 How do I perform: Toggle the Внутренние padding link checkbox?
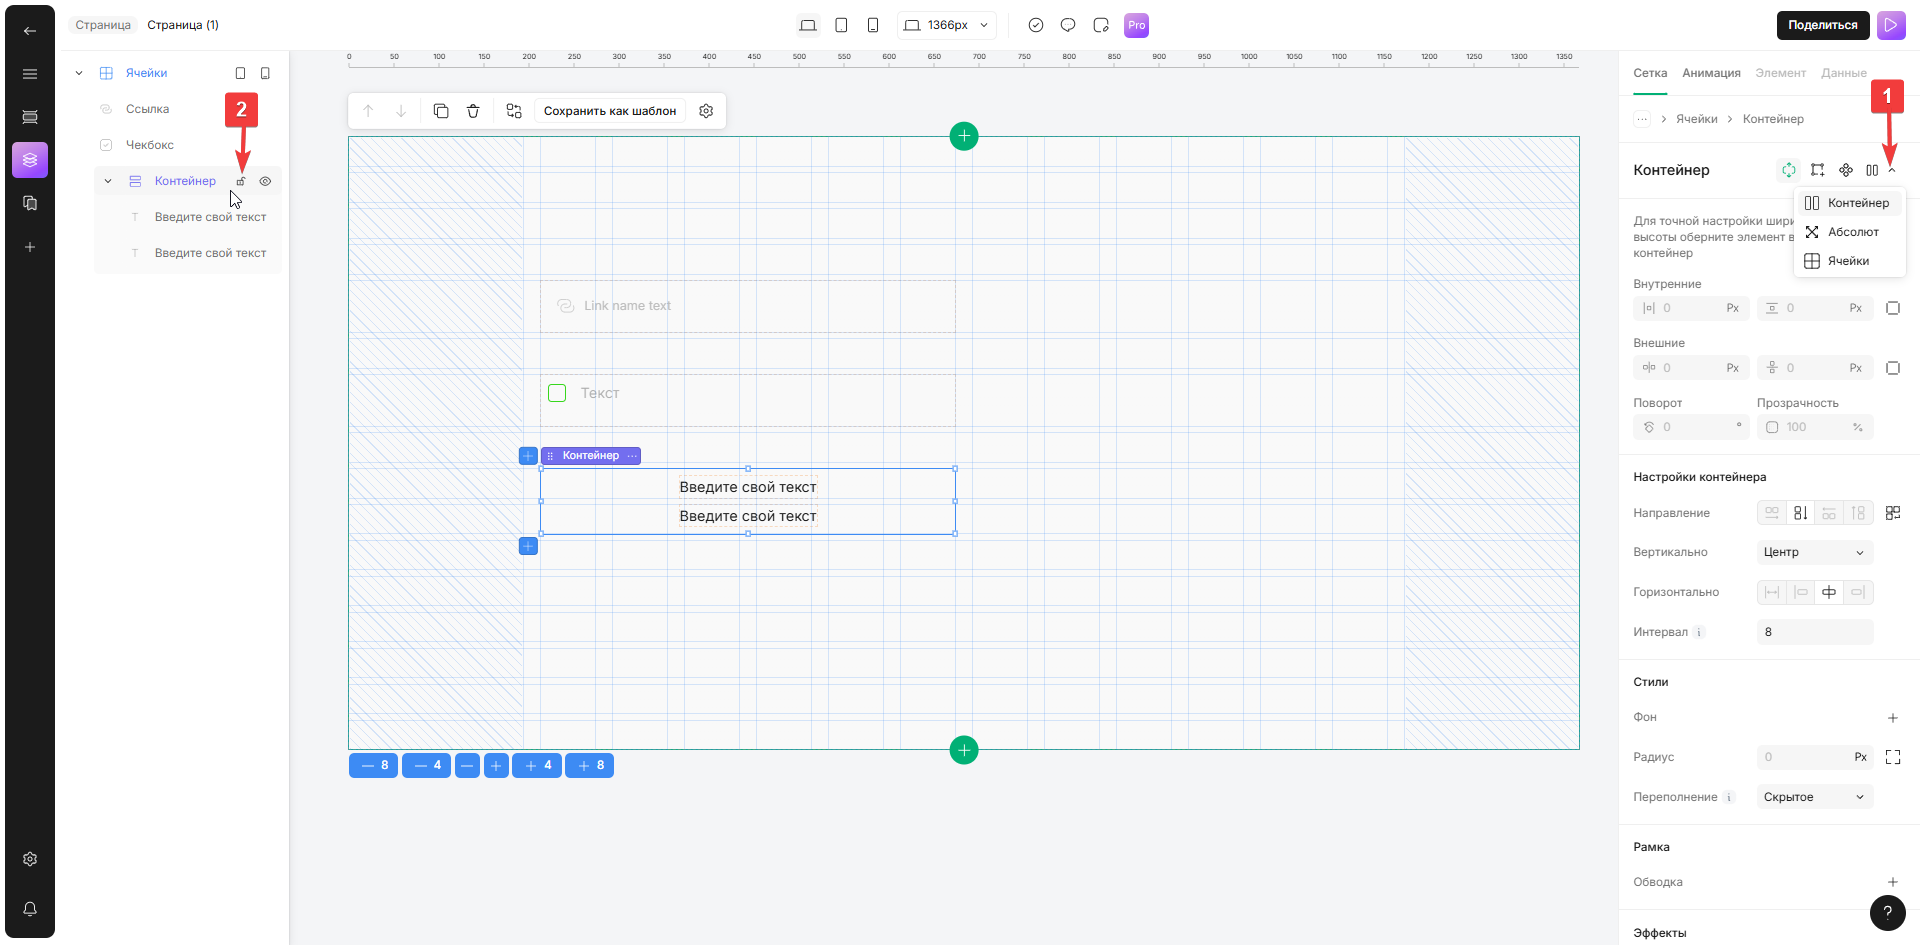pyautogui.click(x=1892, y=308)
